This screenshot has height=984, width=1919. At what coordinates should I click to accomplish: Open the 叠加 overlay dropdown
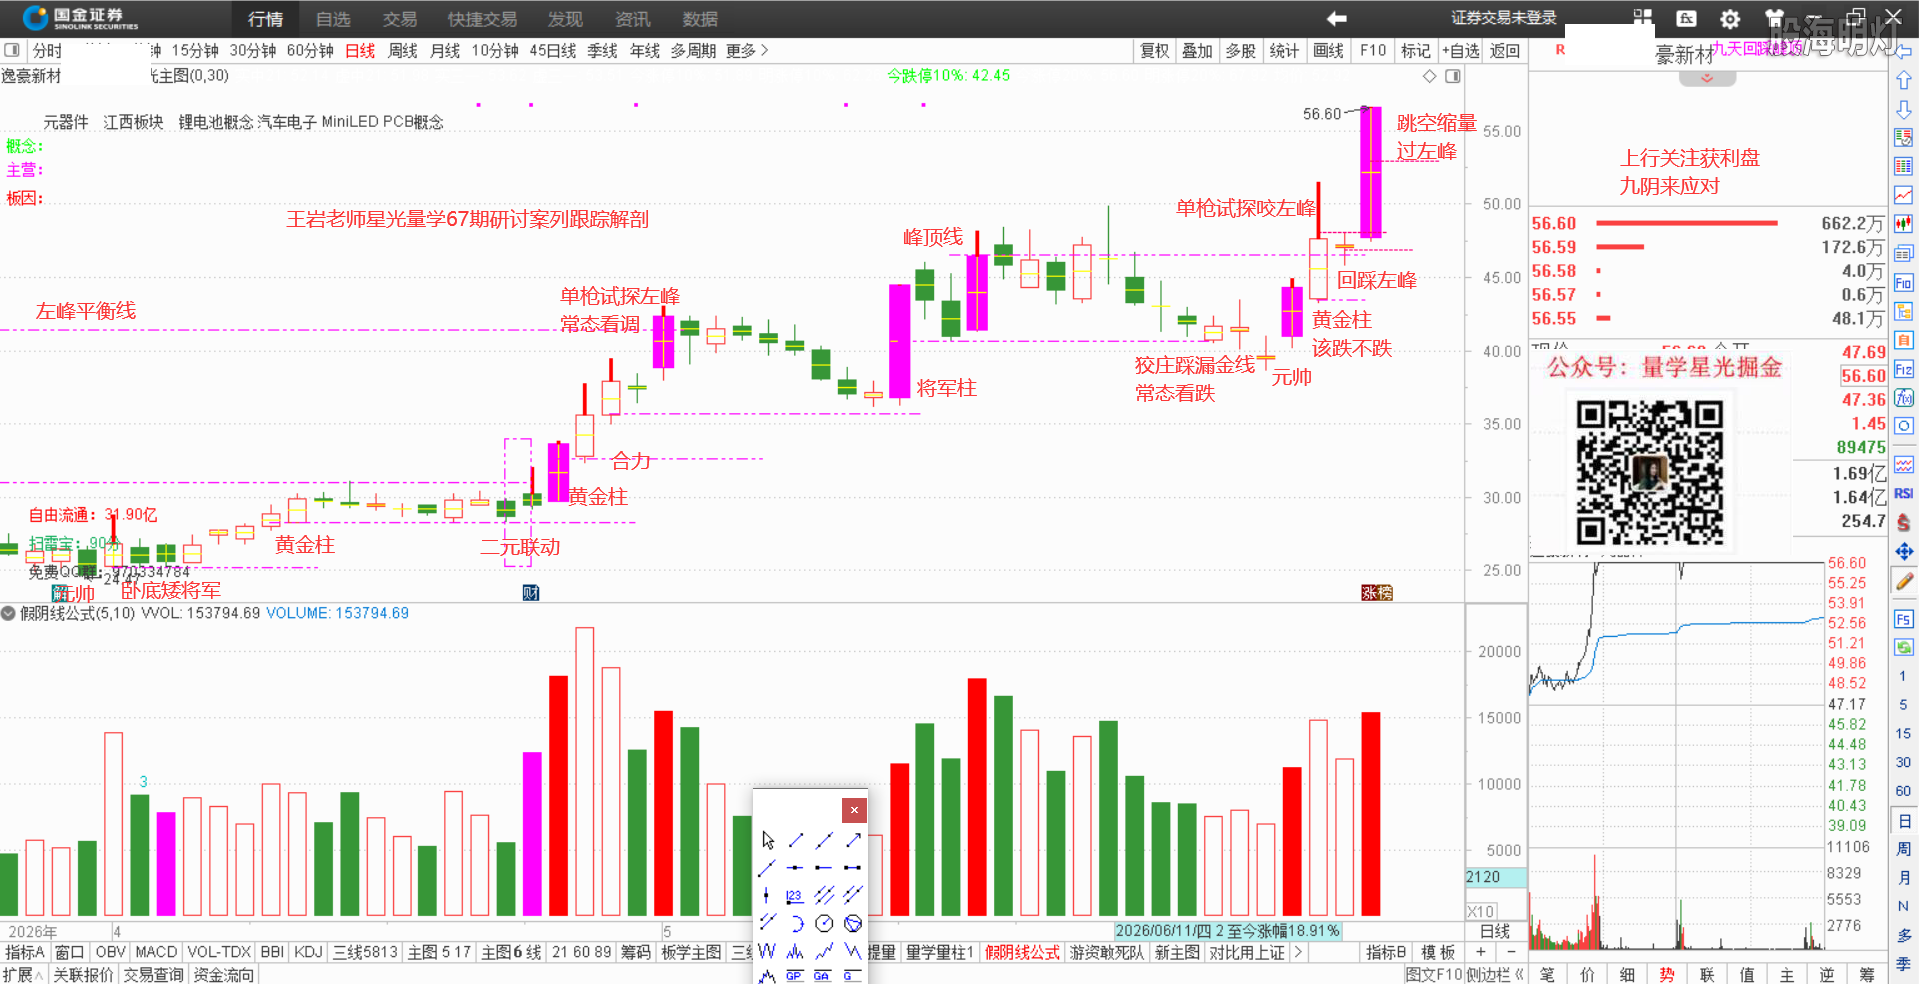tap(1197, 50)
